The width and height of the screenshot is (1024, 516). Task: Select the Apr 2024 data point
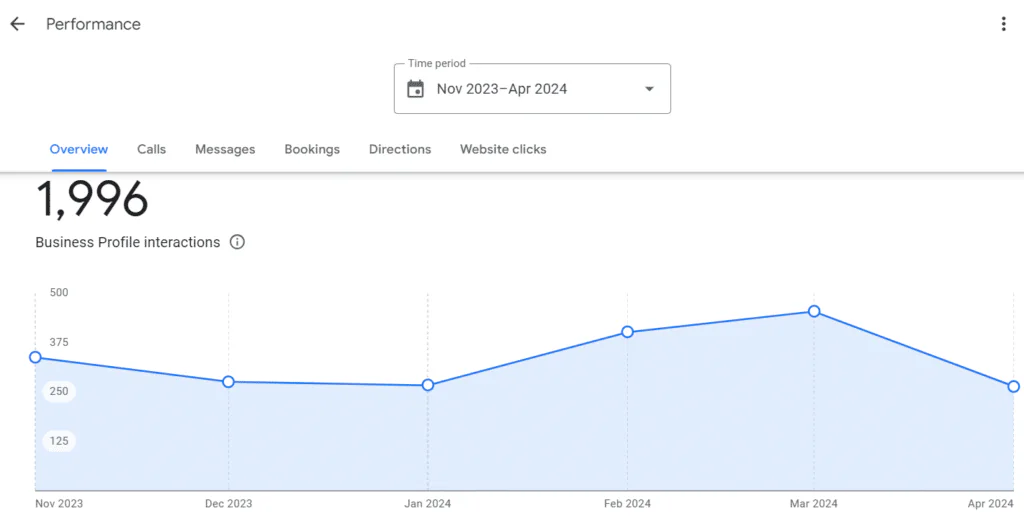point(1013,386)
